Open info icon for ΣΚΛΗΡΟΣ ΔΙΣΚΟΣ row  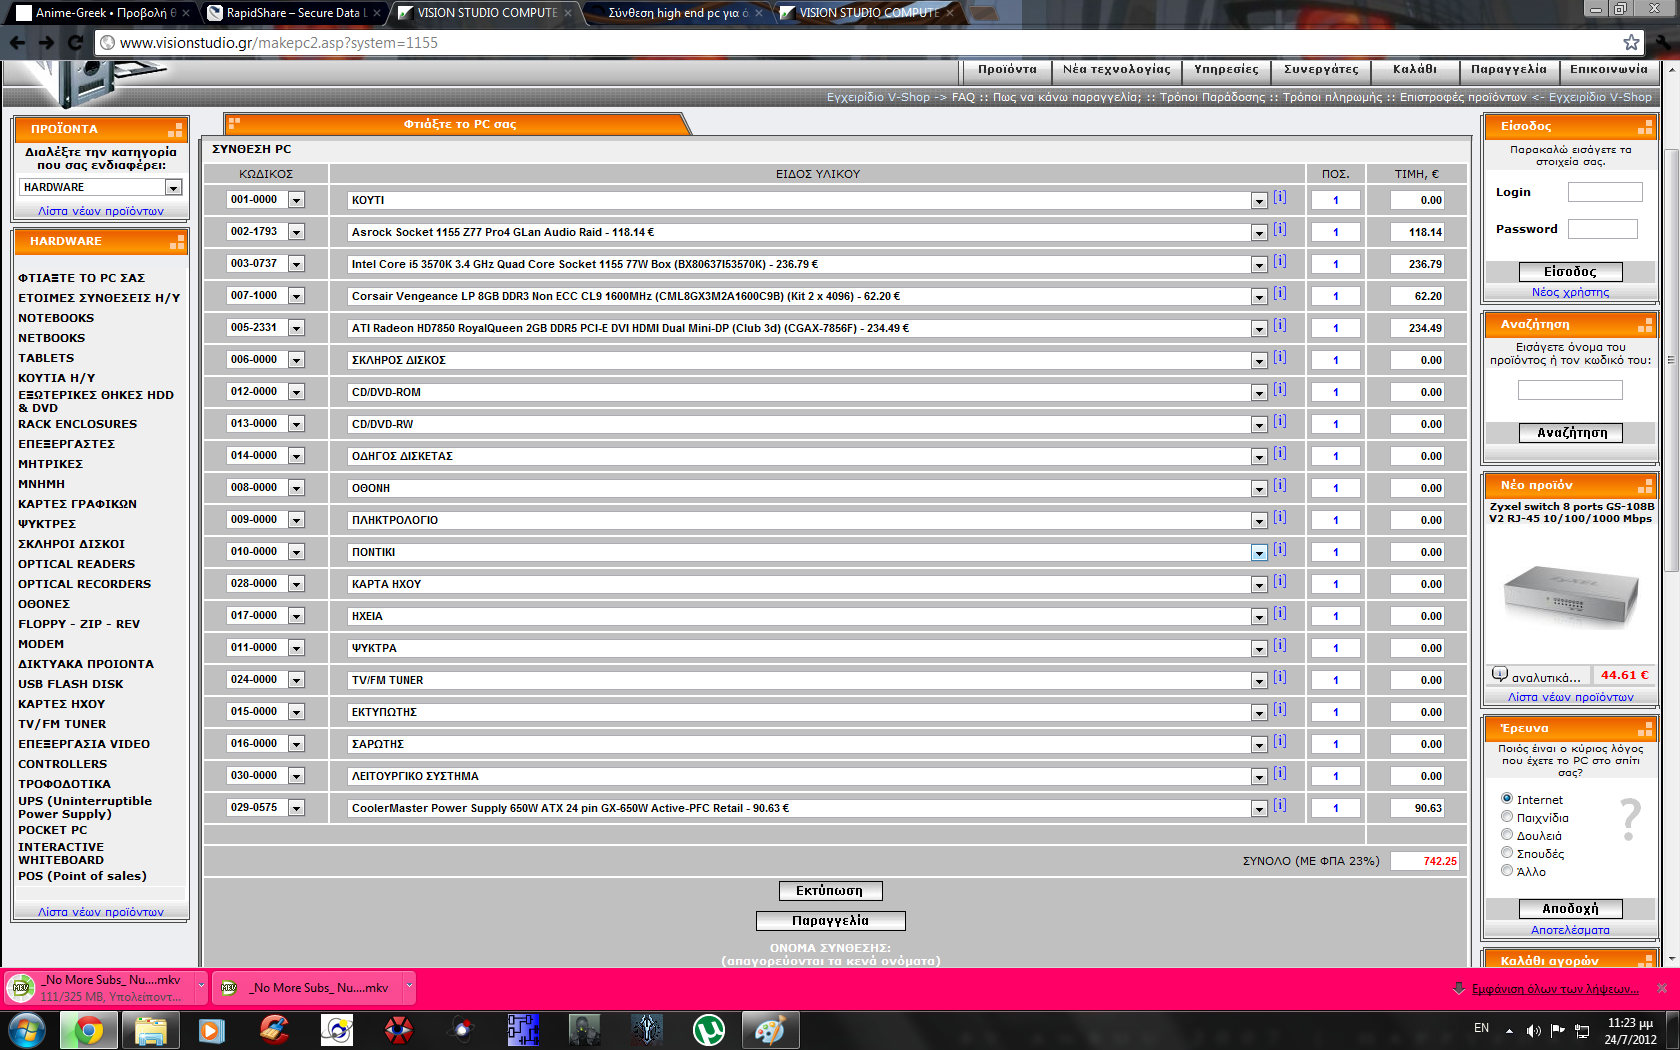point(1280,358)
